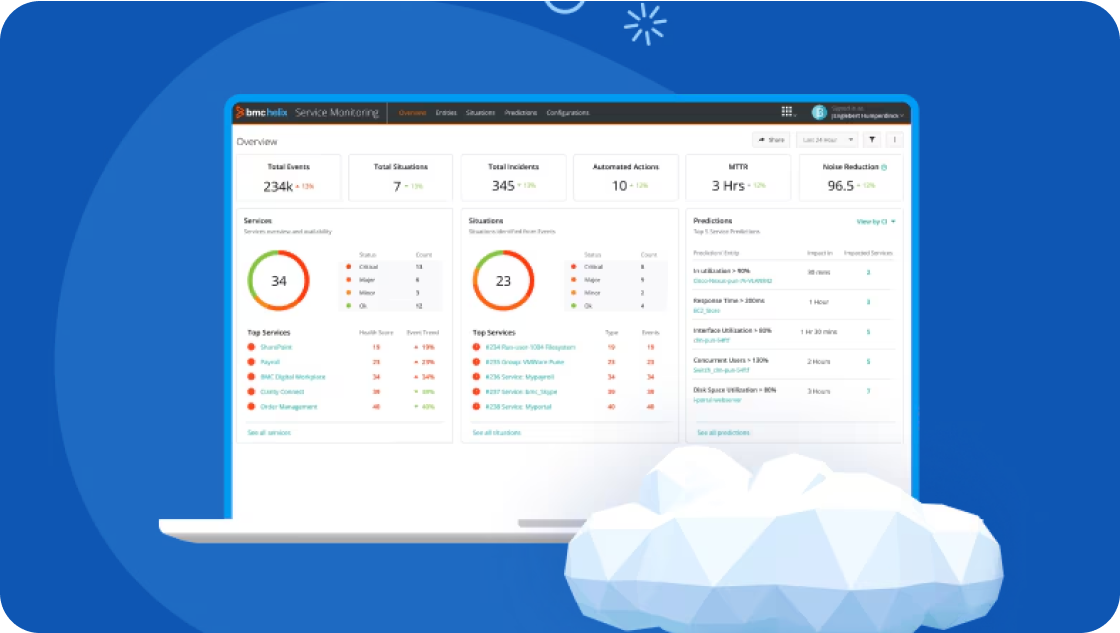Screen dimensions: 1120x633
Task: Click alert icon beside situation #236
Action: coord(476,377)
